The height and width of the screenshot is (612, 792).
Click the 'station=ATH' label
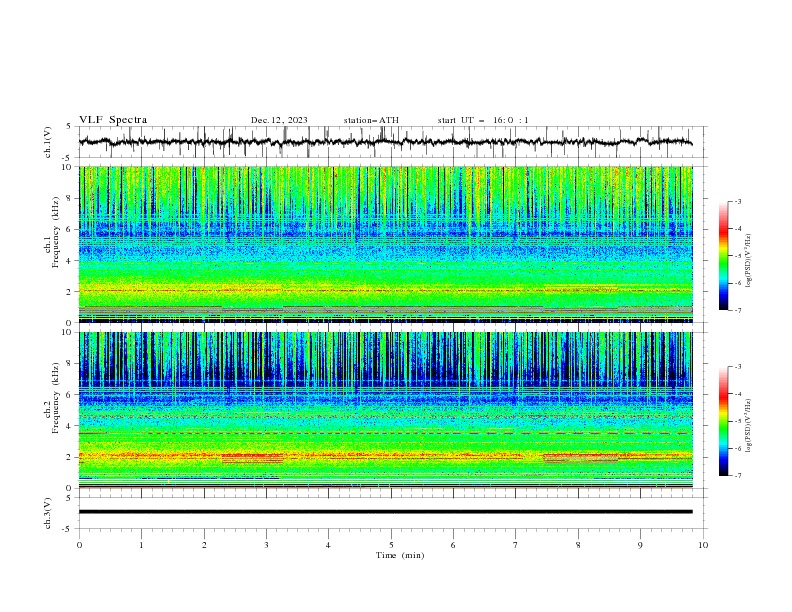pyautogui.click(x=371, y=120)
